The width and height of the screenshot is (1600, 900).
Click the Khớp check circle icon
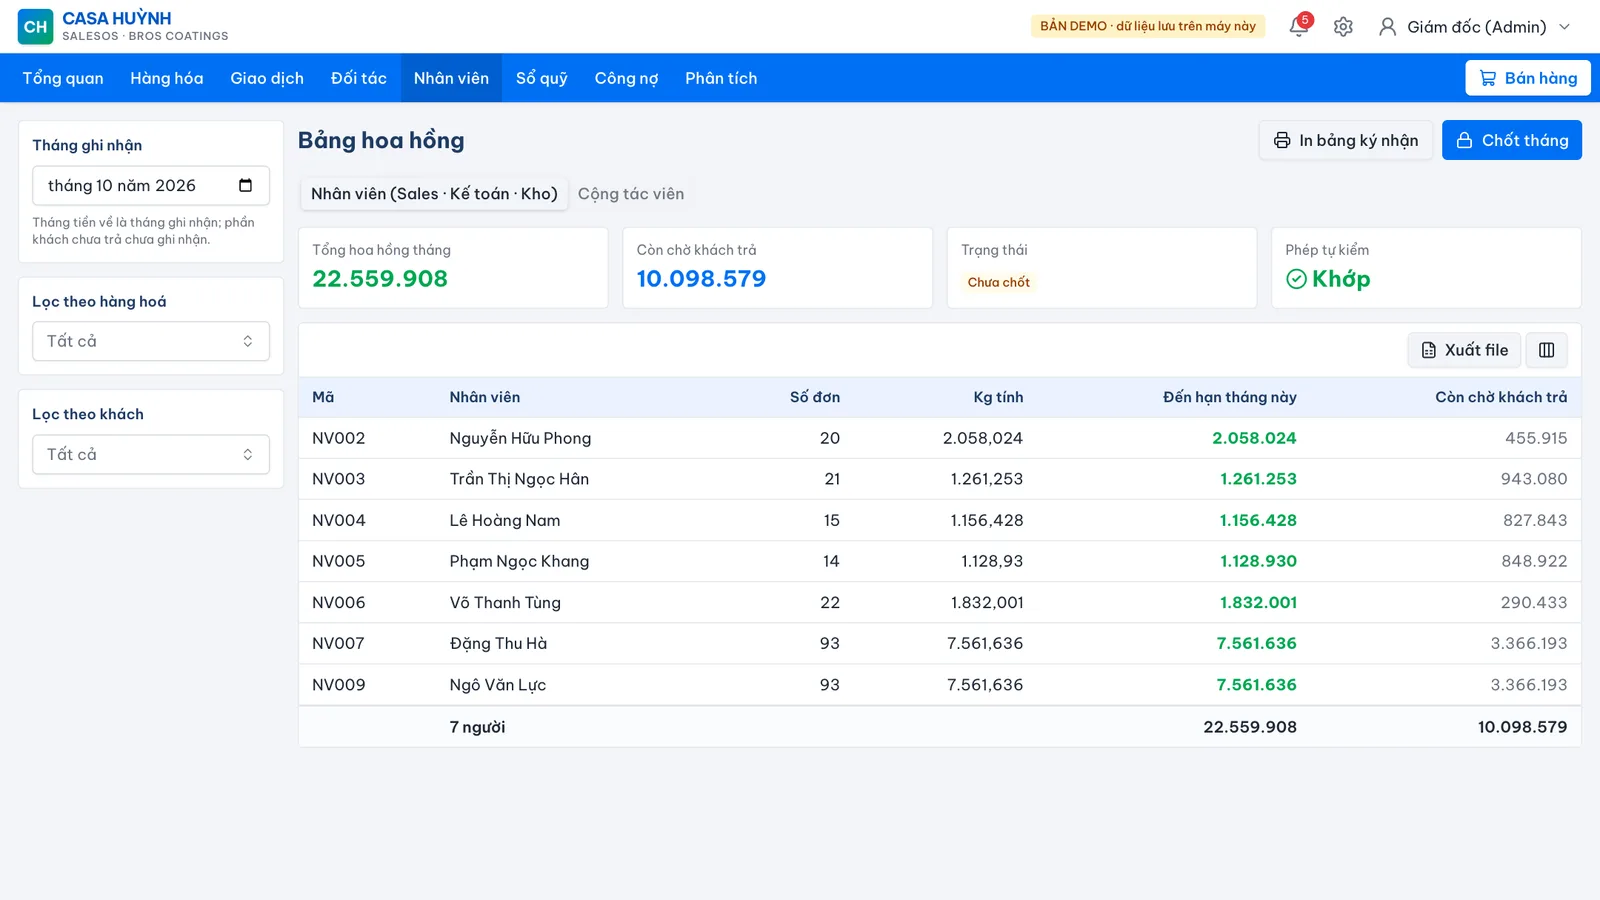[1296, 279]
